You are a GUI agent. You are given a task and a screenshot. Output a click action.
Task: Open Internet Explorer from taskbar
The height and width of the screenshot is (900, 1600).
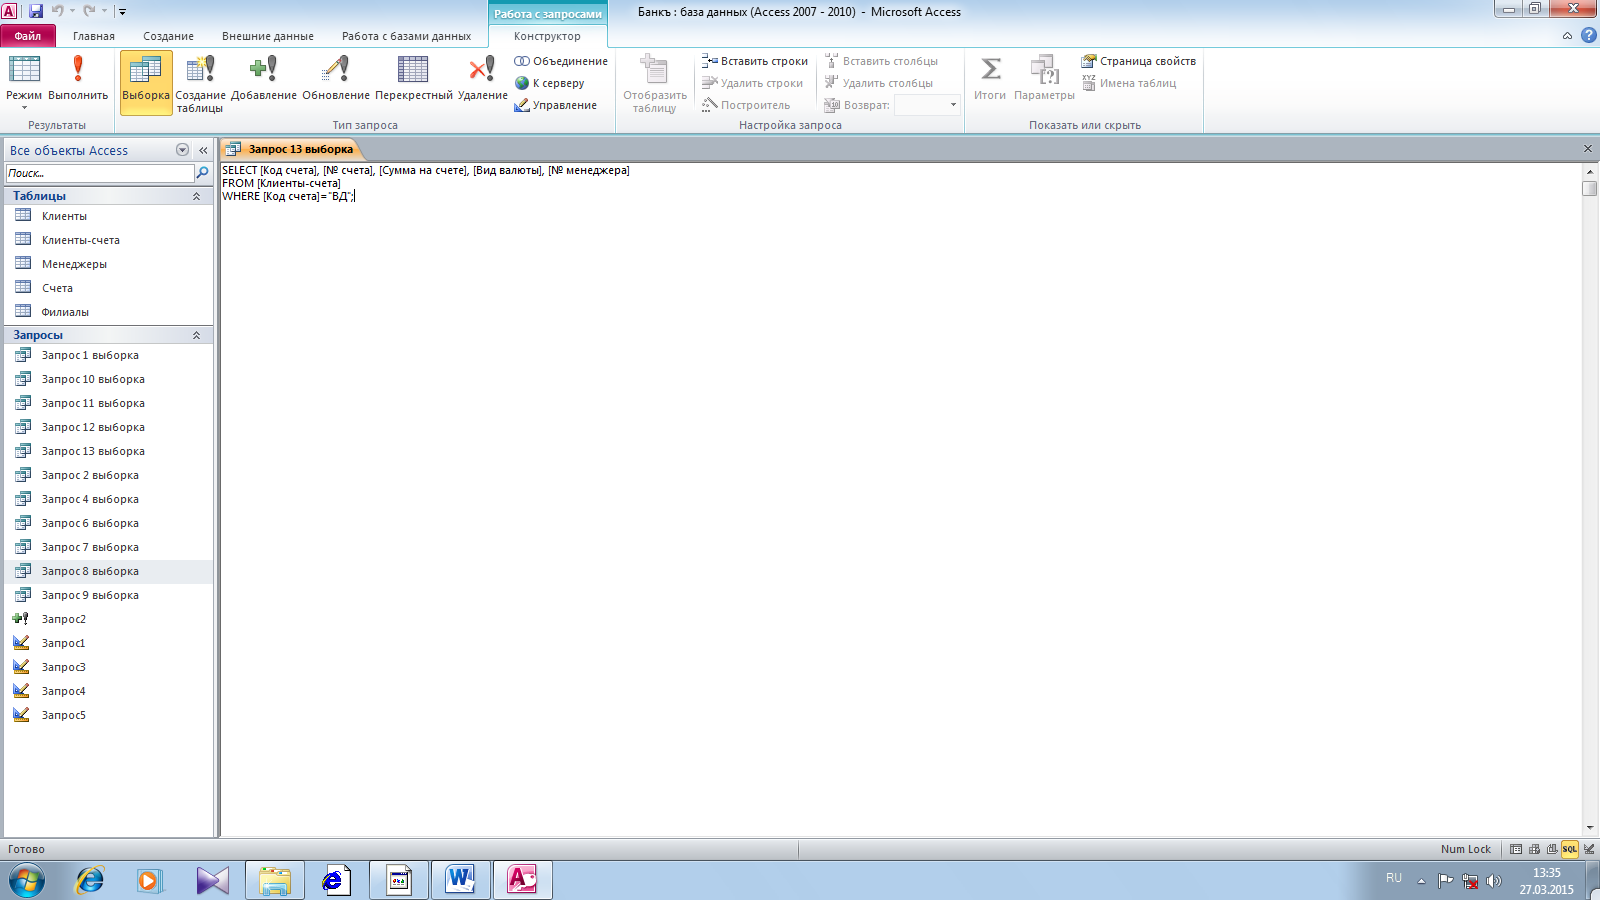(90, 880)
